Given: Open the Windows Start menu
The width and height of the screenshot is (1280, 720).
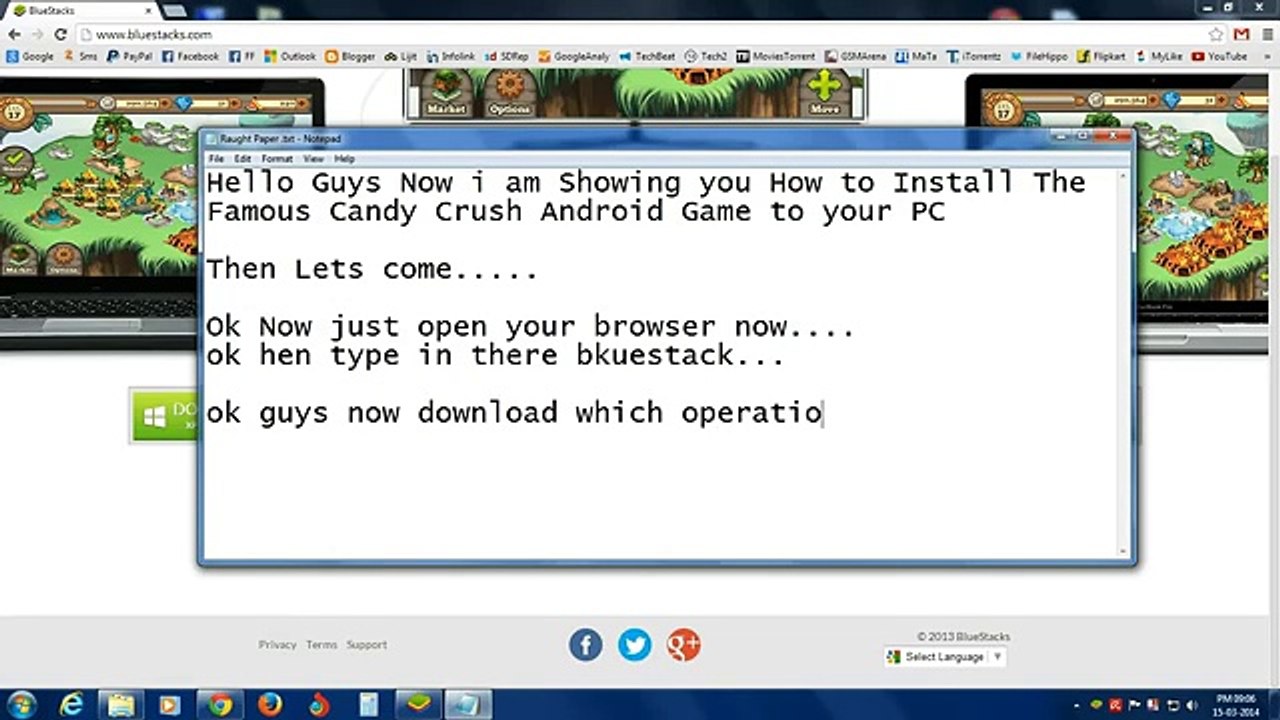Looking at the screenshot, I should (21, 704).
